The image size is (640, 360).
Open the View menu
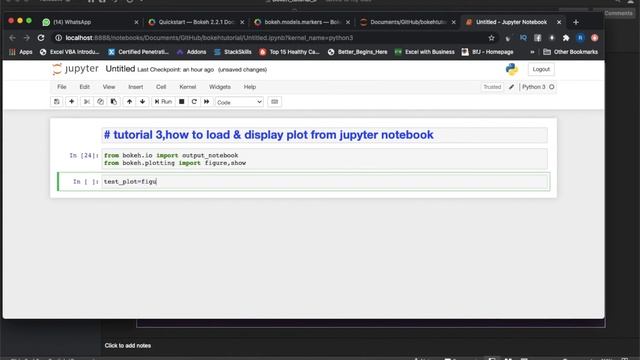[x=109, y=87]
